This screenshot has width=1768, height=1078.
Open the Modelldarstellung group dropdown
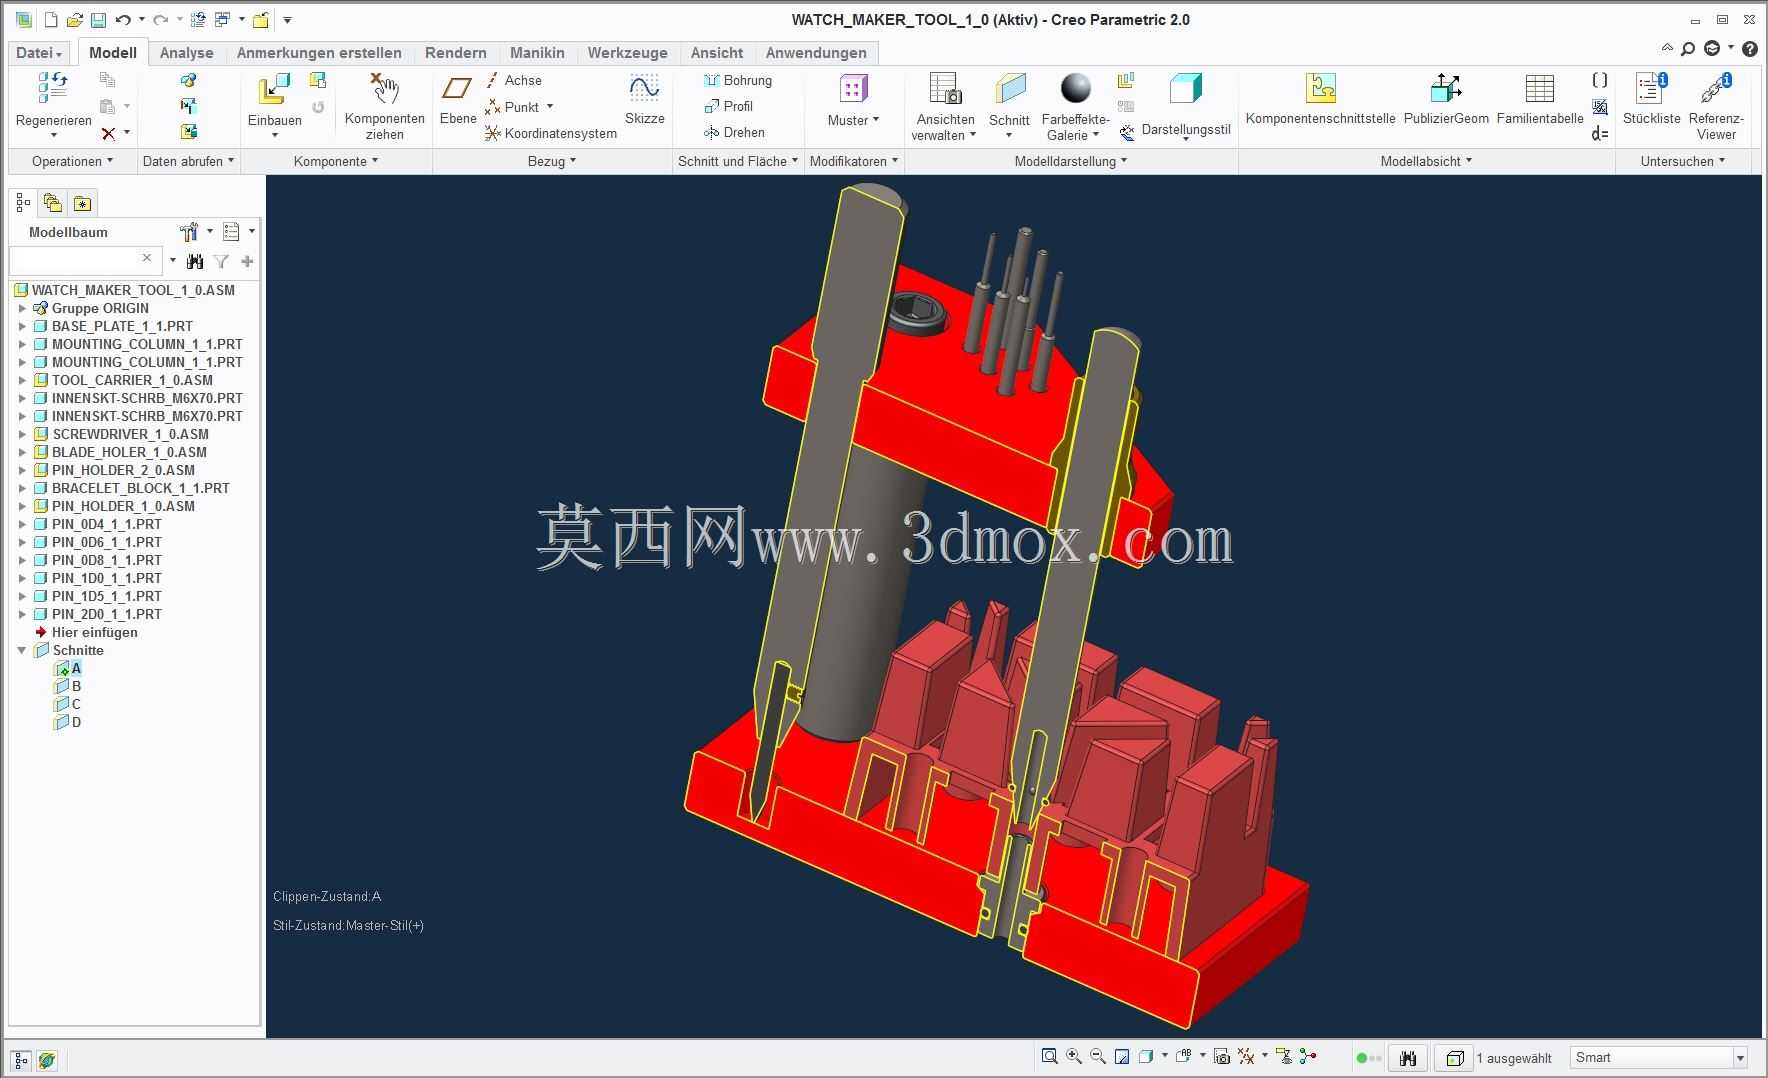pos(1071,161)
